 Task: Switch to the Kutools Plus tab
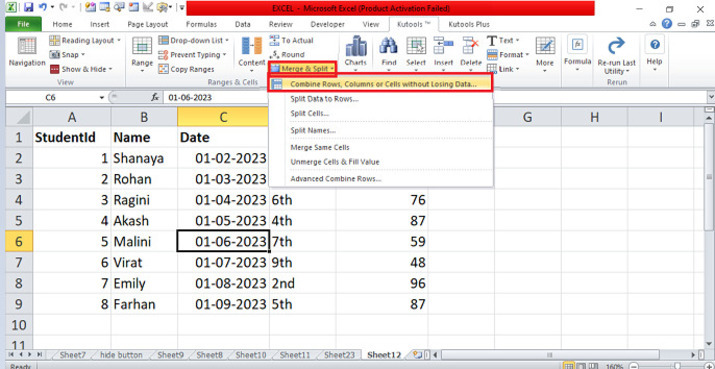tap(469, 25)
